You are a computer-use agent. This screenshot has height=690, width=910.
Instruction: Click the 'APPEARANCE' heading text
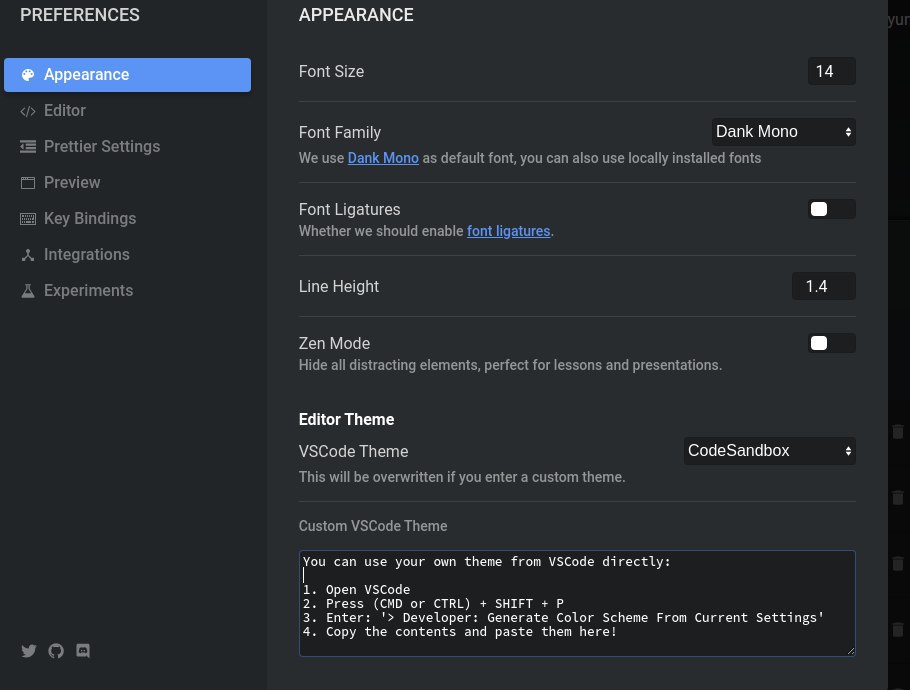coord(356,15)
